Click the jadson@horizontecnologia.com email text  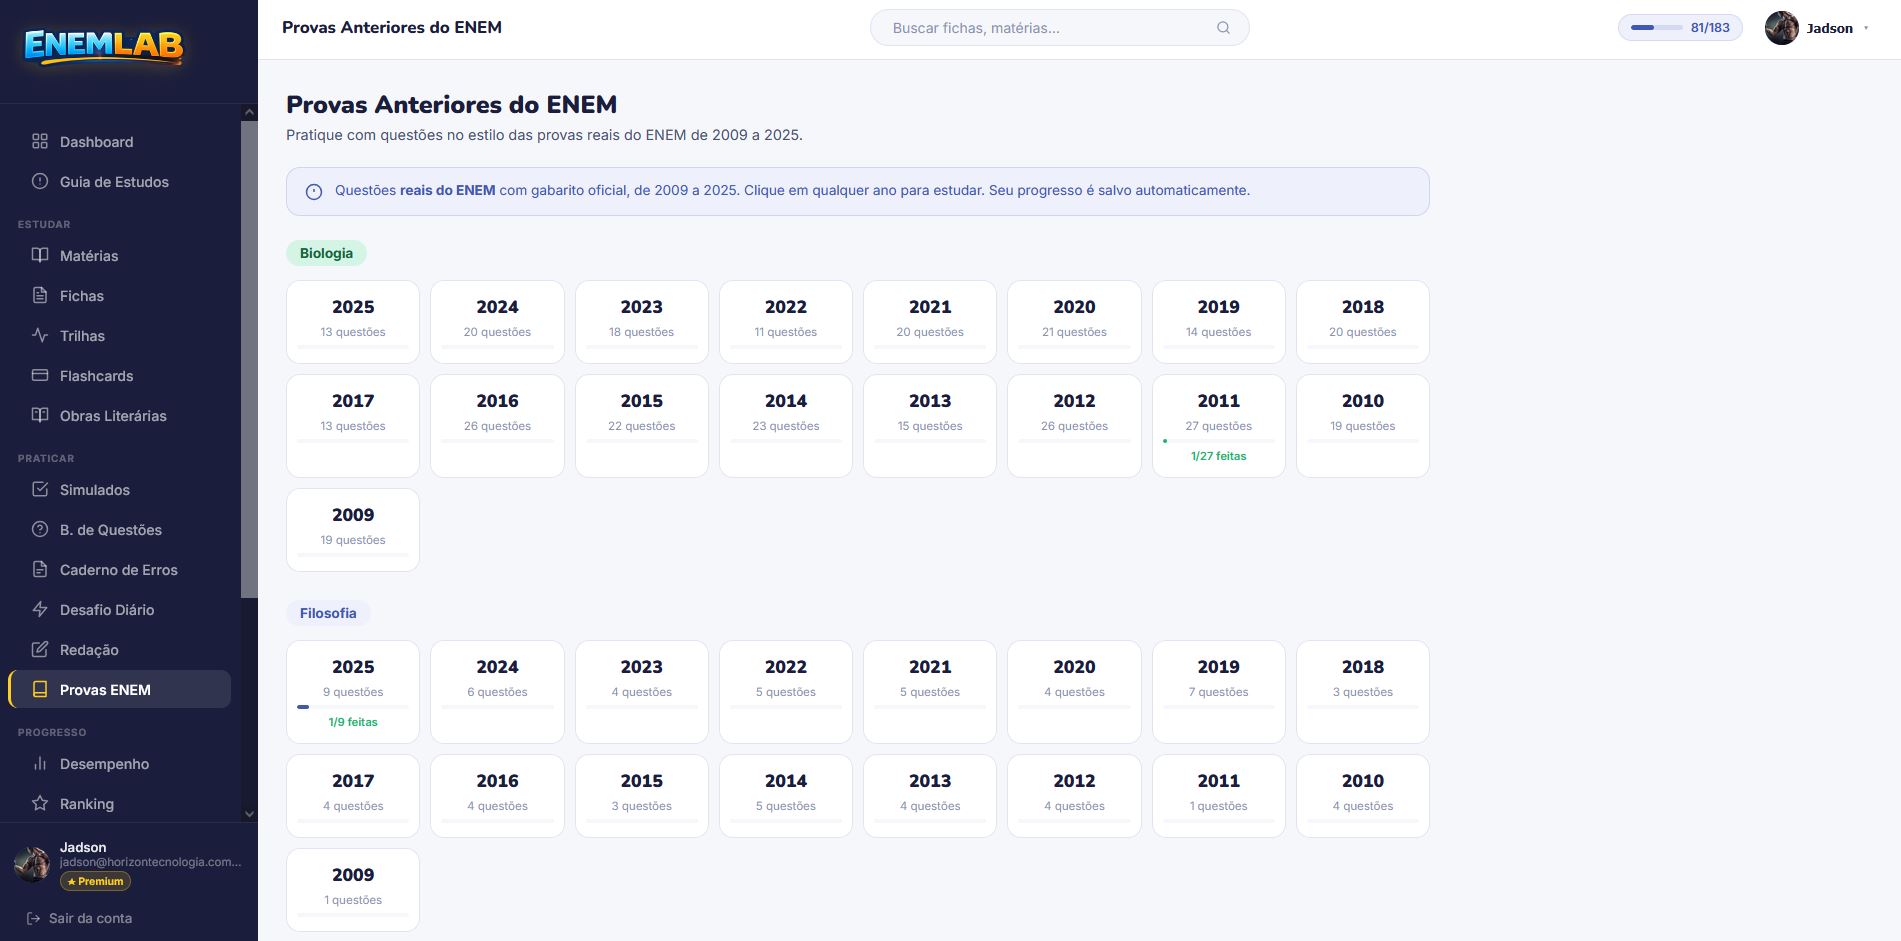(150, 862)
